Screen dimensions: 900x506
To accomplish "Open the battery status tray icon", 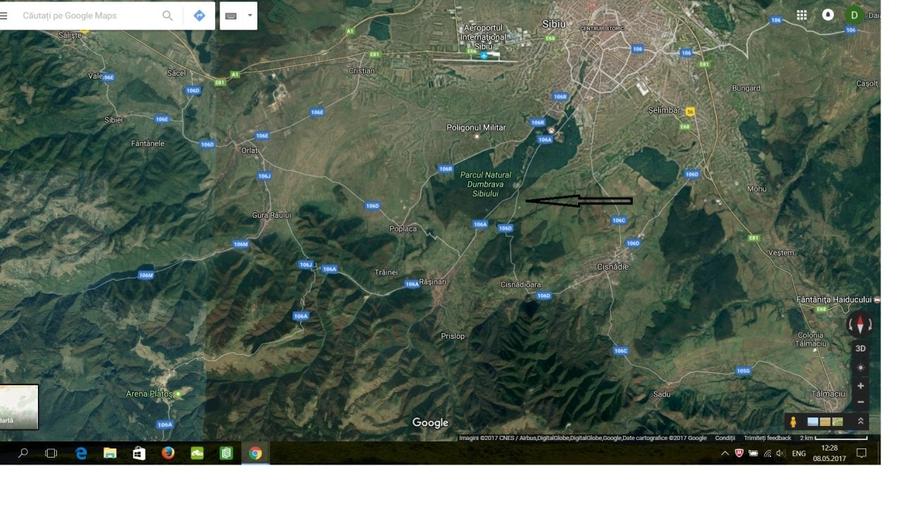I will point(753,453).
